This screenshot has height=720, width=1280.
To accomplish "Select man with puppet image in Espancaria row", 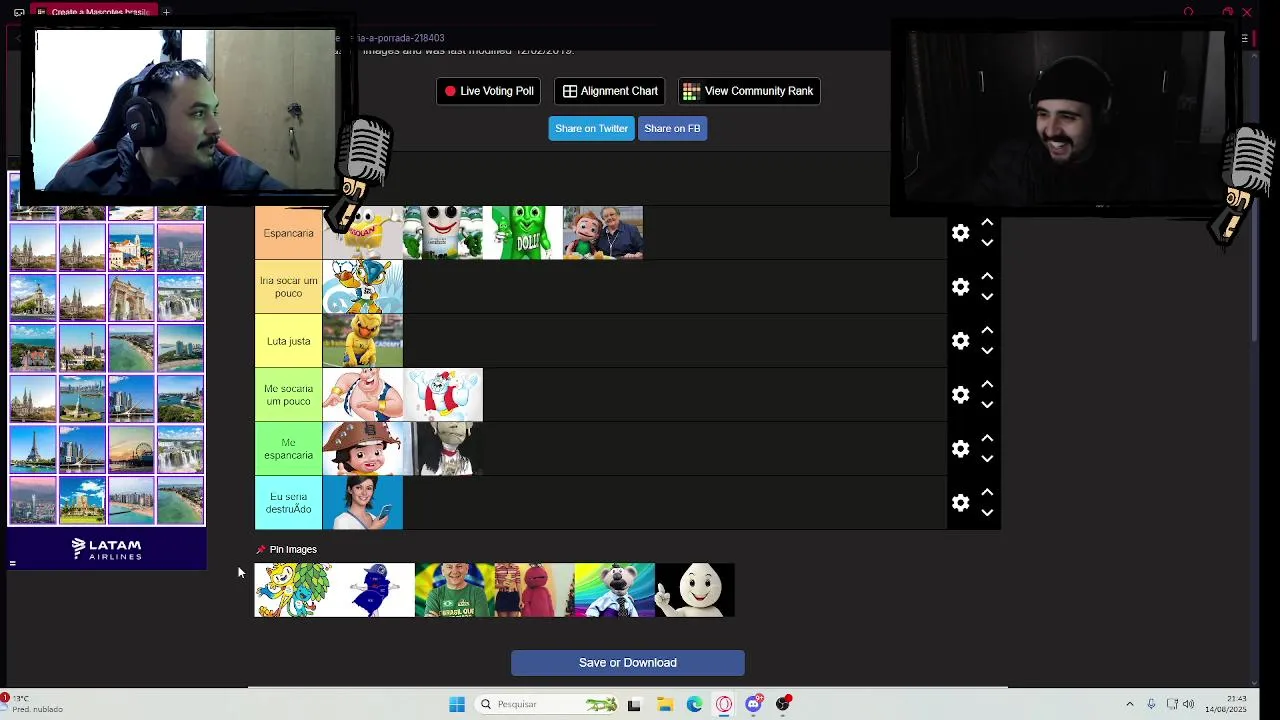I will 603,233.
